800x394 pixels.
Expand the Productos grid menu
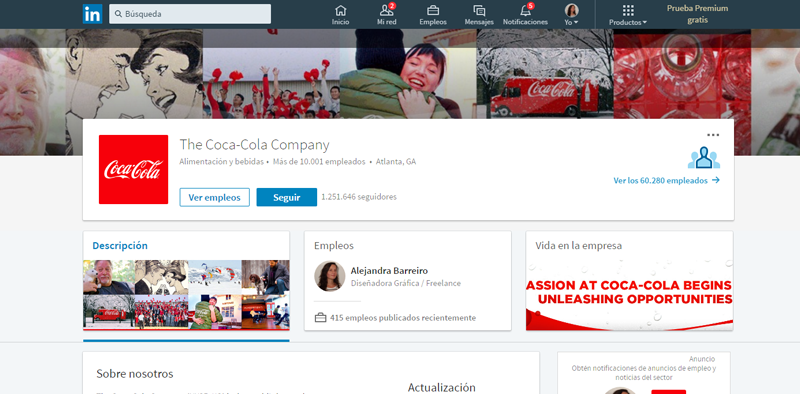click(628, 15)
